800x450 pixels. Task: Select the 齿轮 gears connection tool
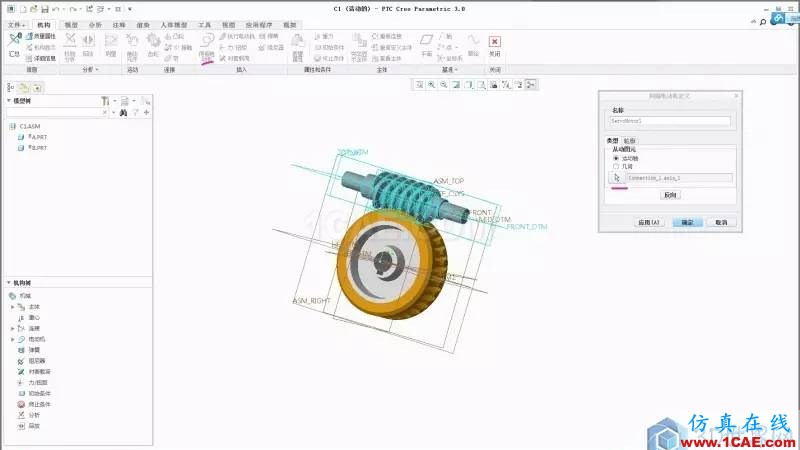click(x=153, y=45)
